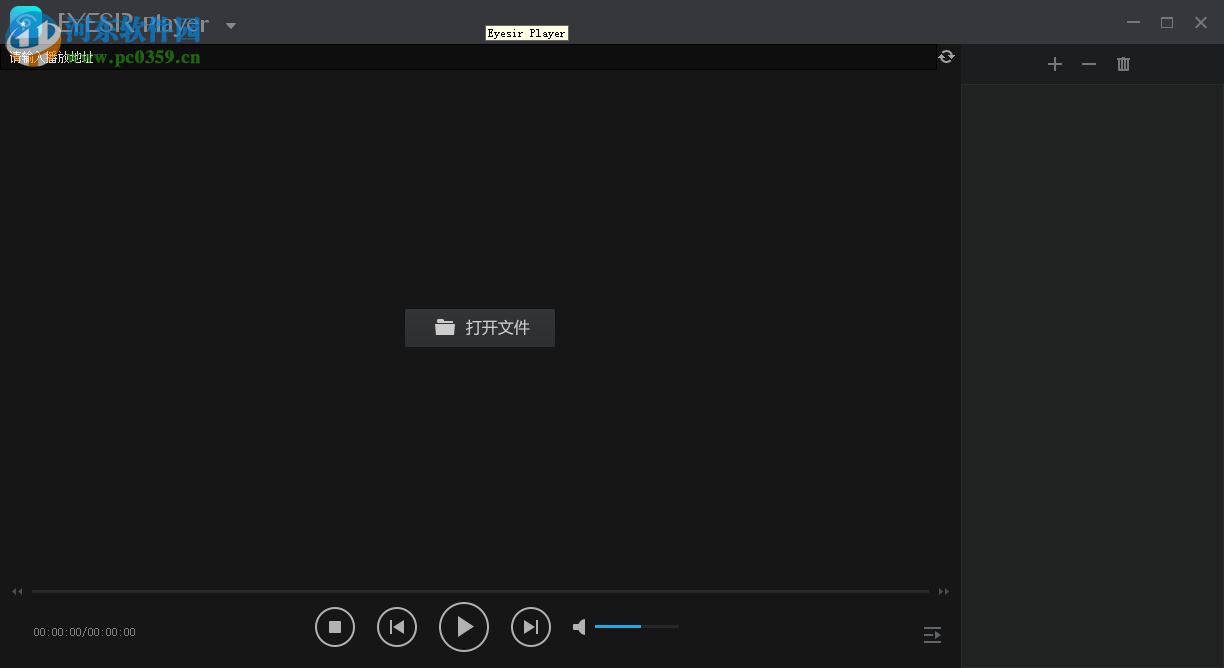The height and width of the screenshot is (668, 1224).
Task: Clear the playlist with the trash icon
Action: [1122, 63]
